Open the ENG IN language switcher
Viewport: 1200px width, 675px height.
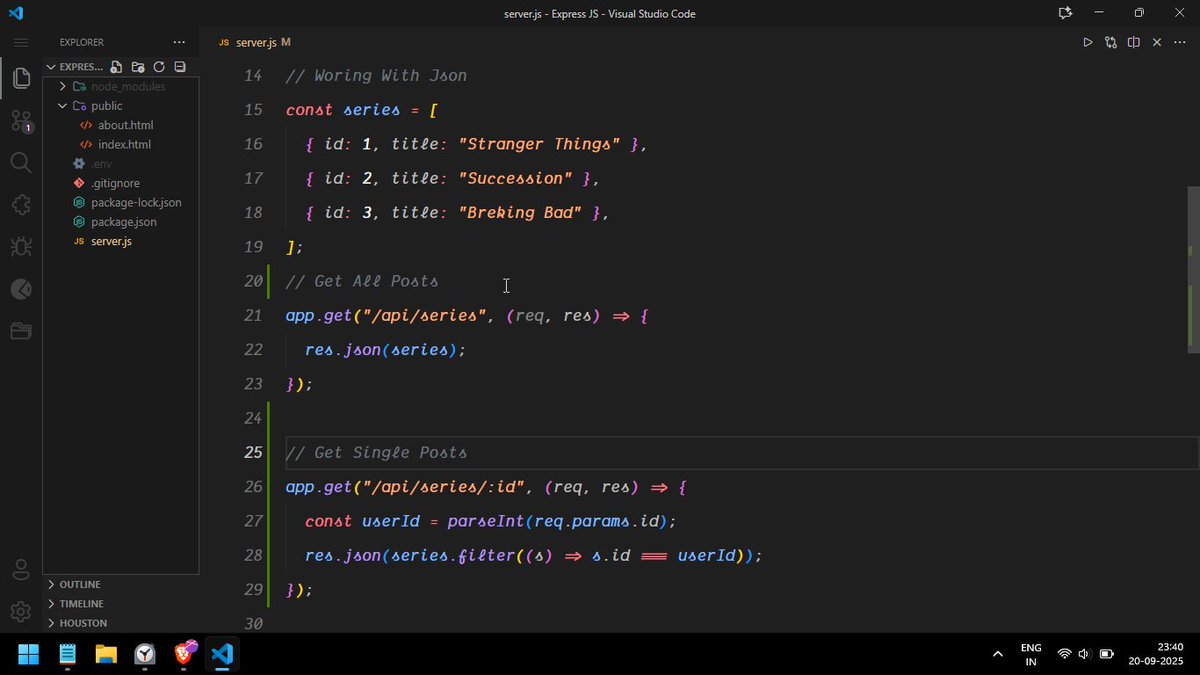tap(1031, 654)
